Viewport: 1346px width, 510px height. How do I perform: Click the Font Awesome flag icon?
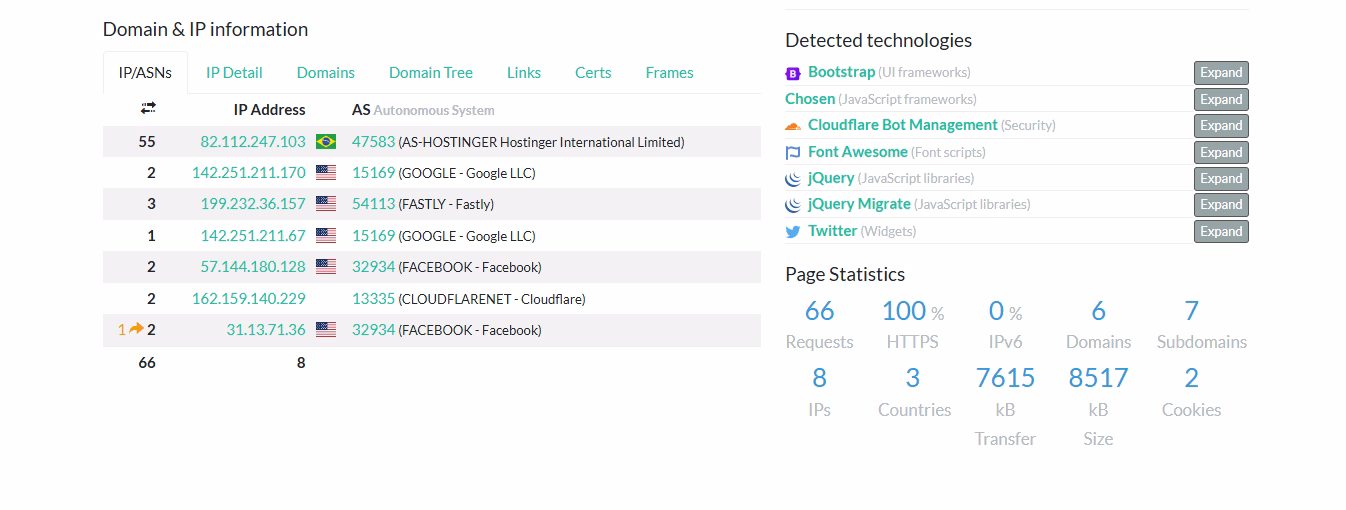pos(793,153)
